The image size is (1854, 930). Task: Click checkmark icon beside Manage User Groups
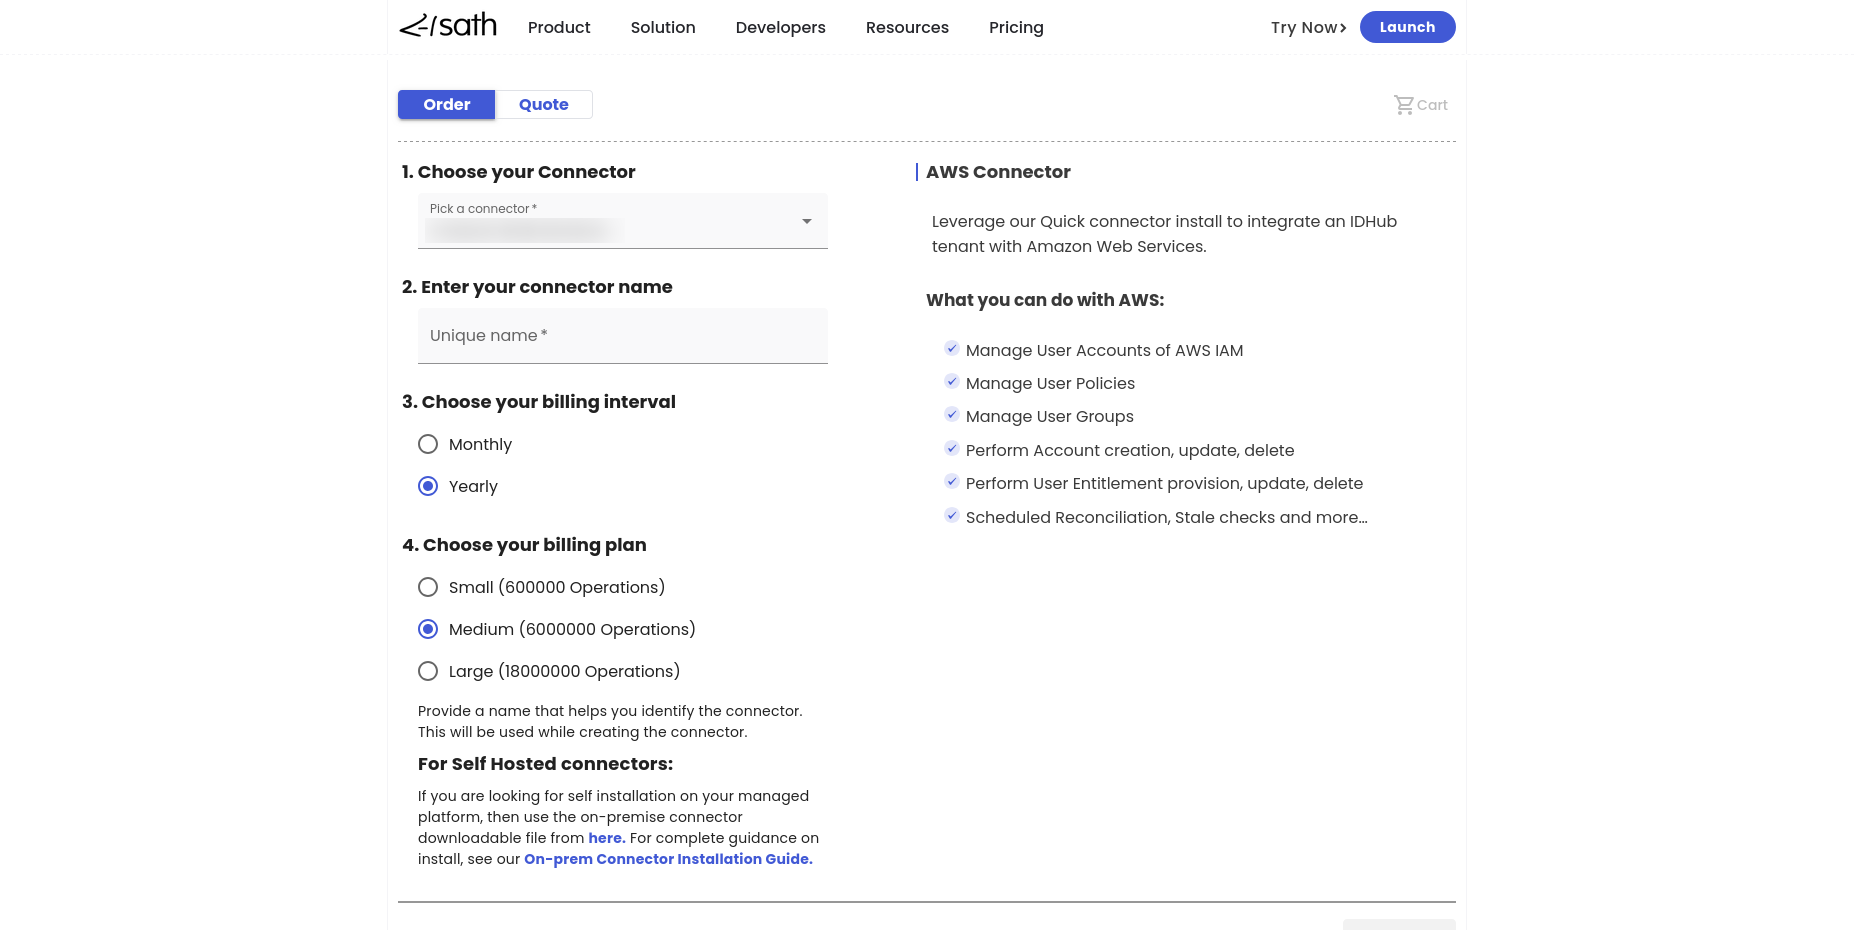tap(952, 415)
